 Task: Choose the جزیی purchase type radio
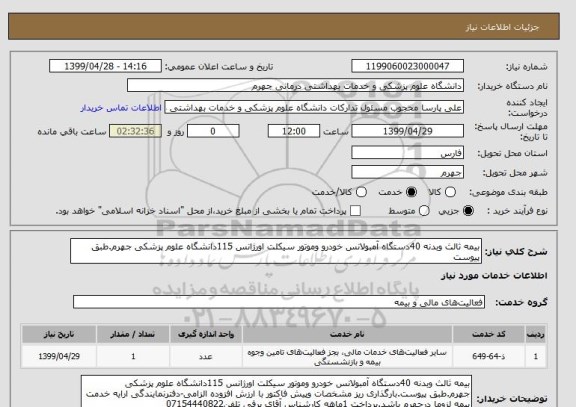pos(468,210)
